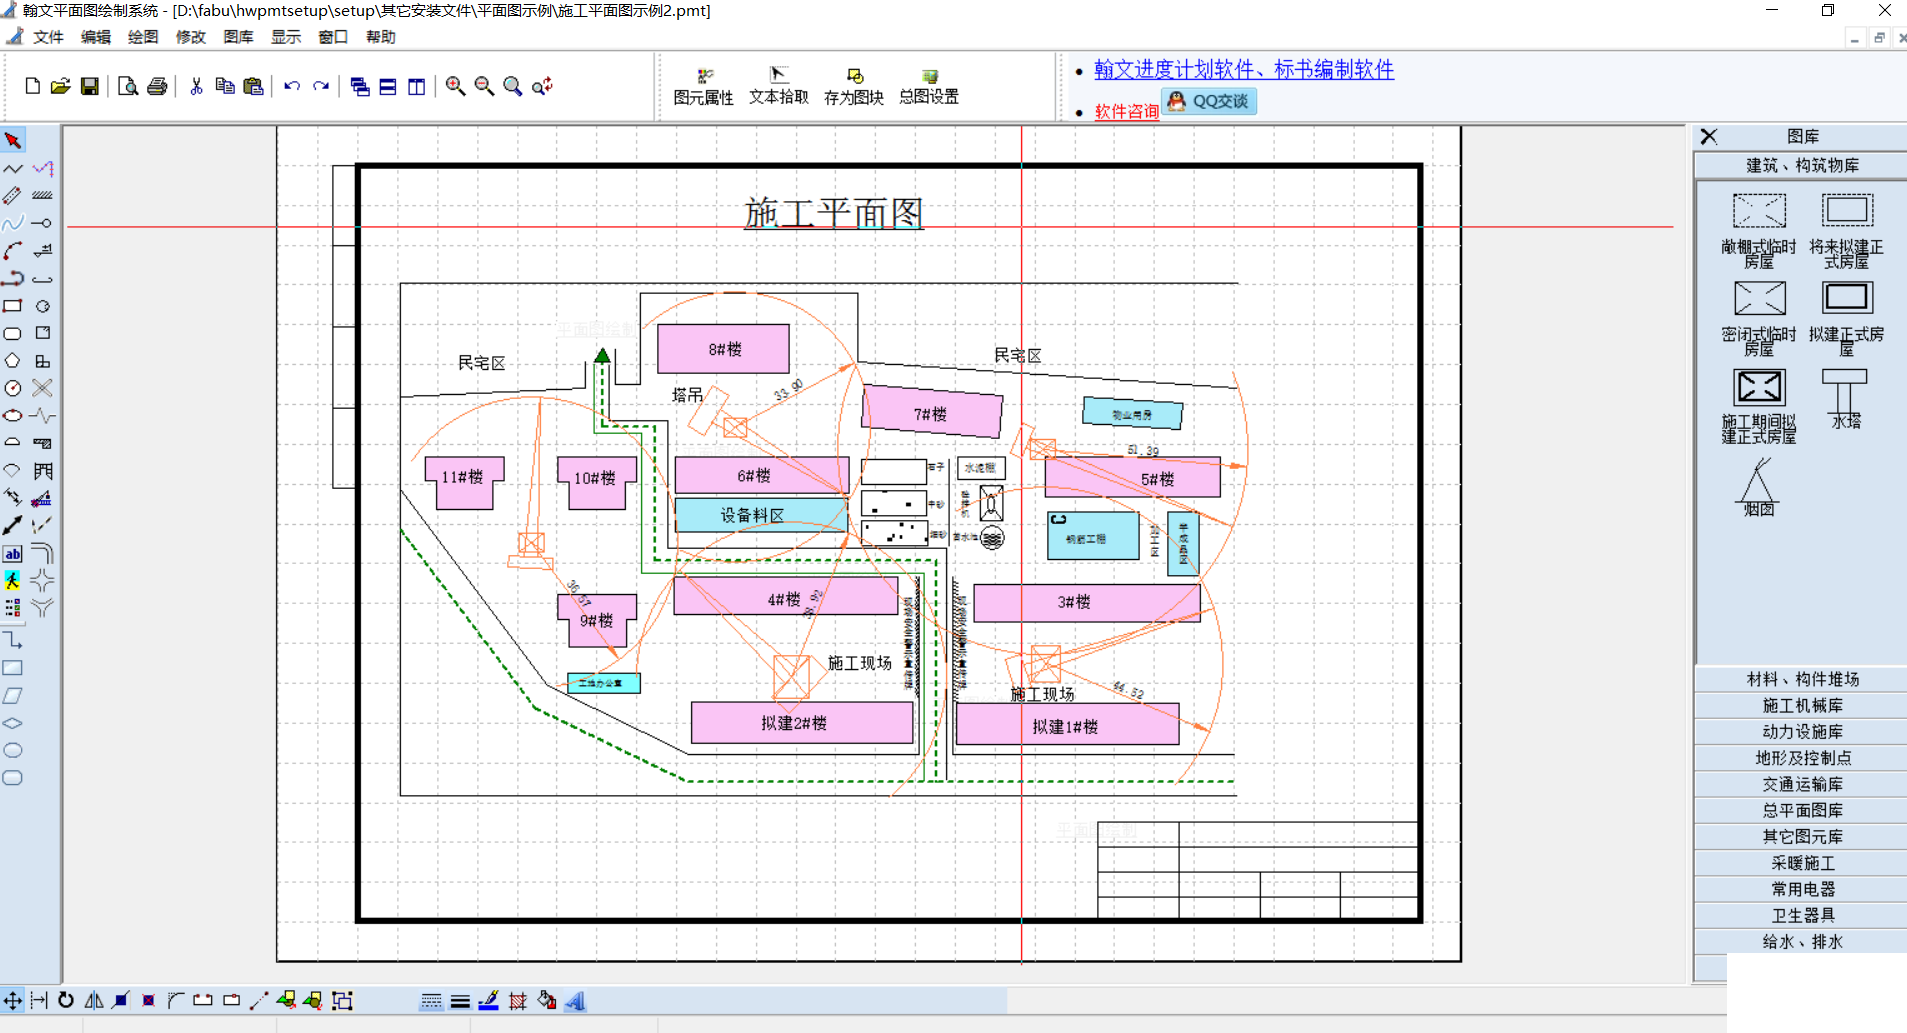The height and width of the screenshot is (1033, 1907).
Task: Click the Paste clipboard icon
Action: (x=253, y=86)
